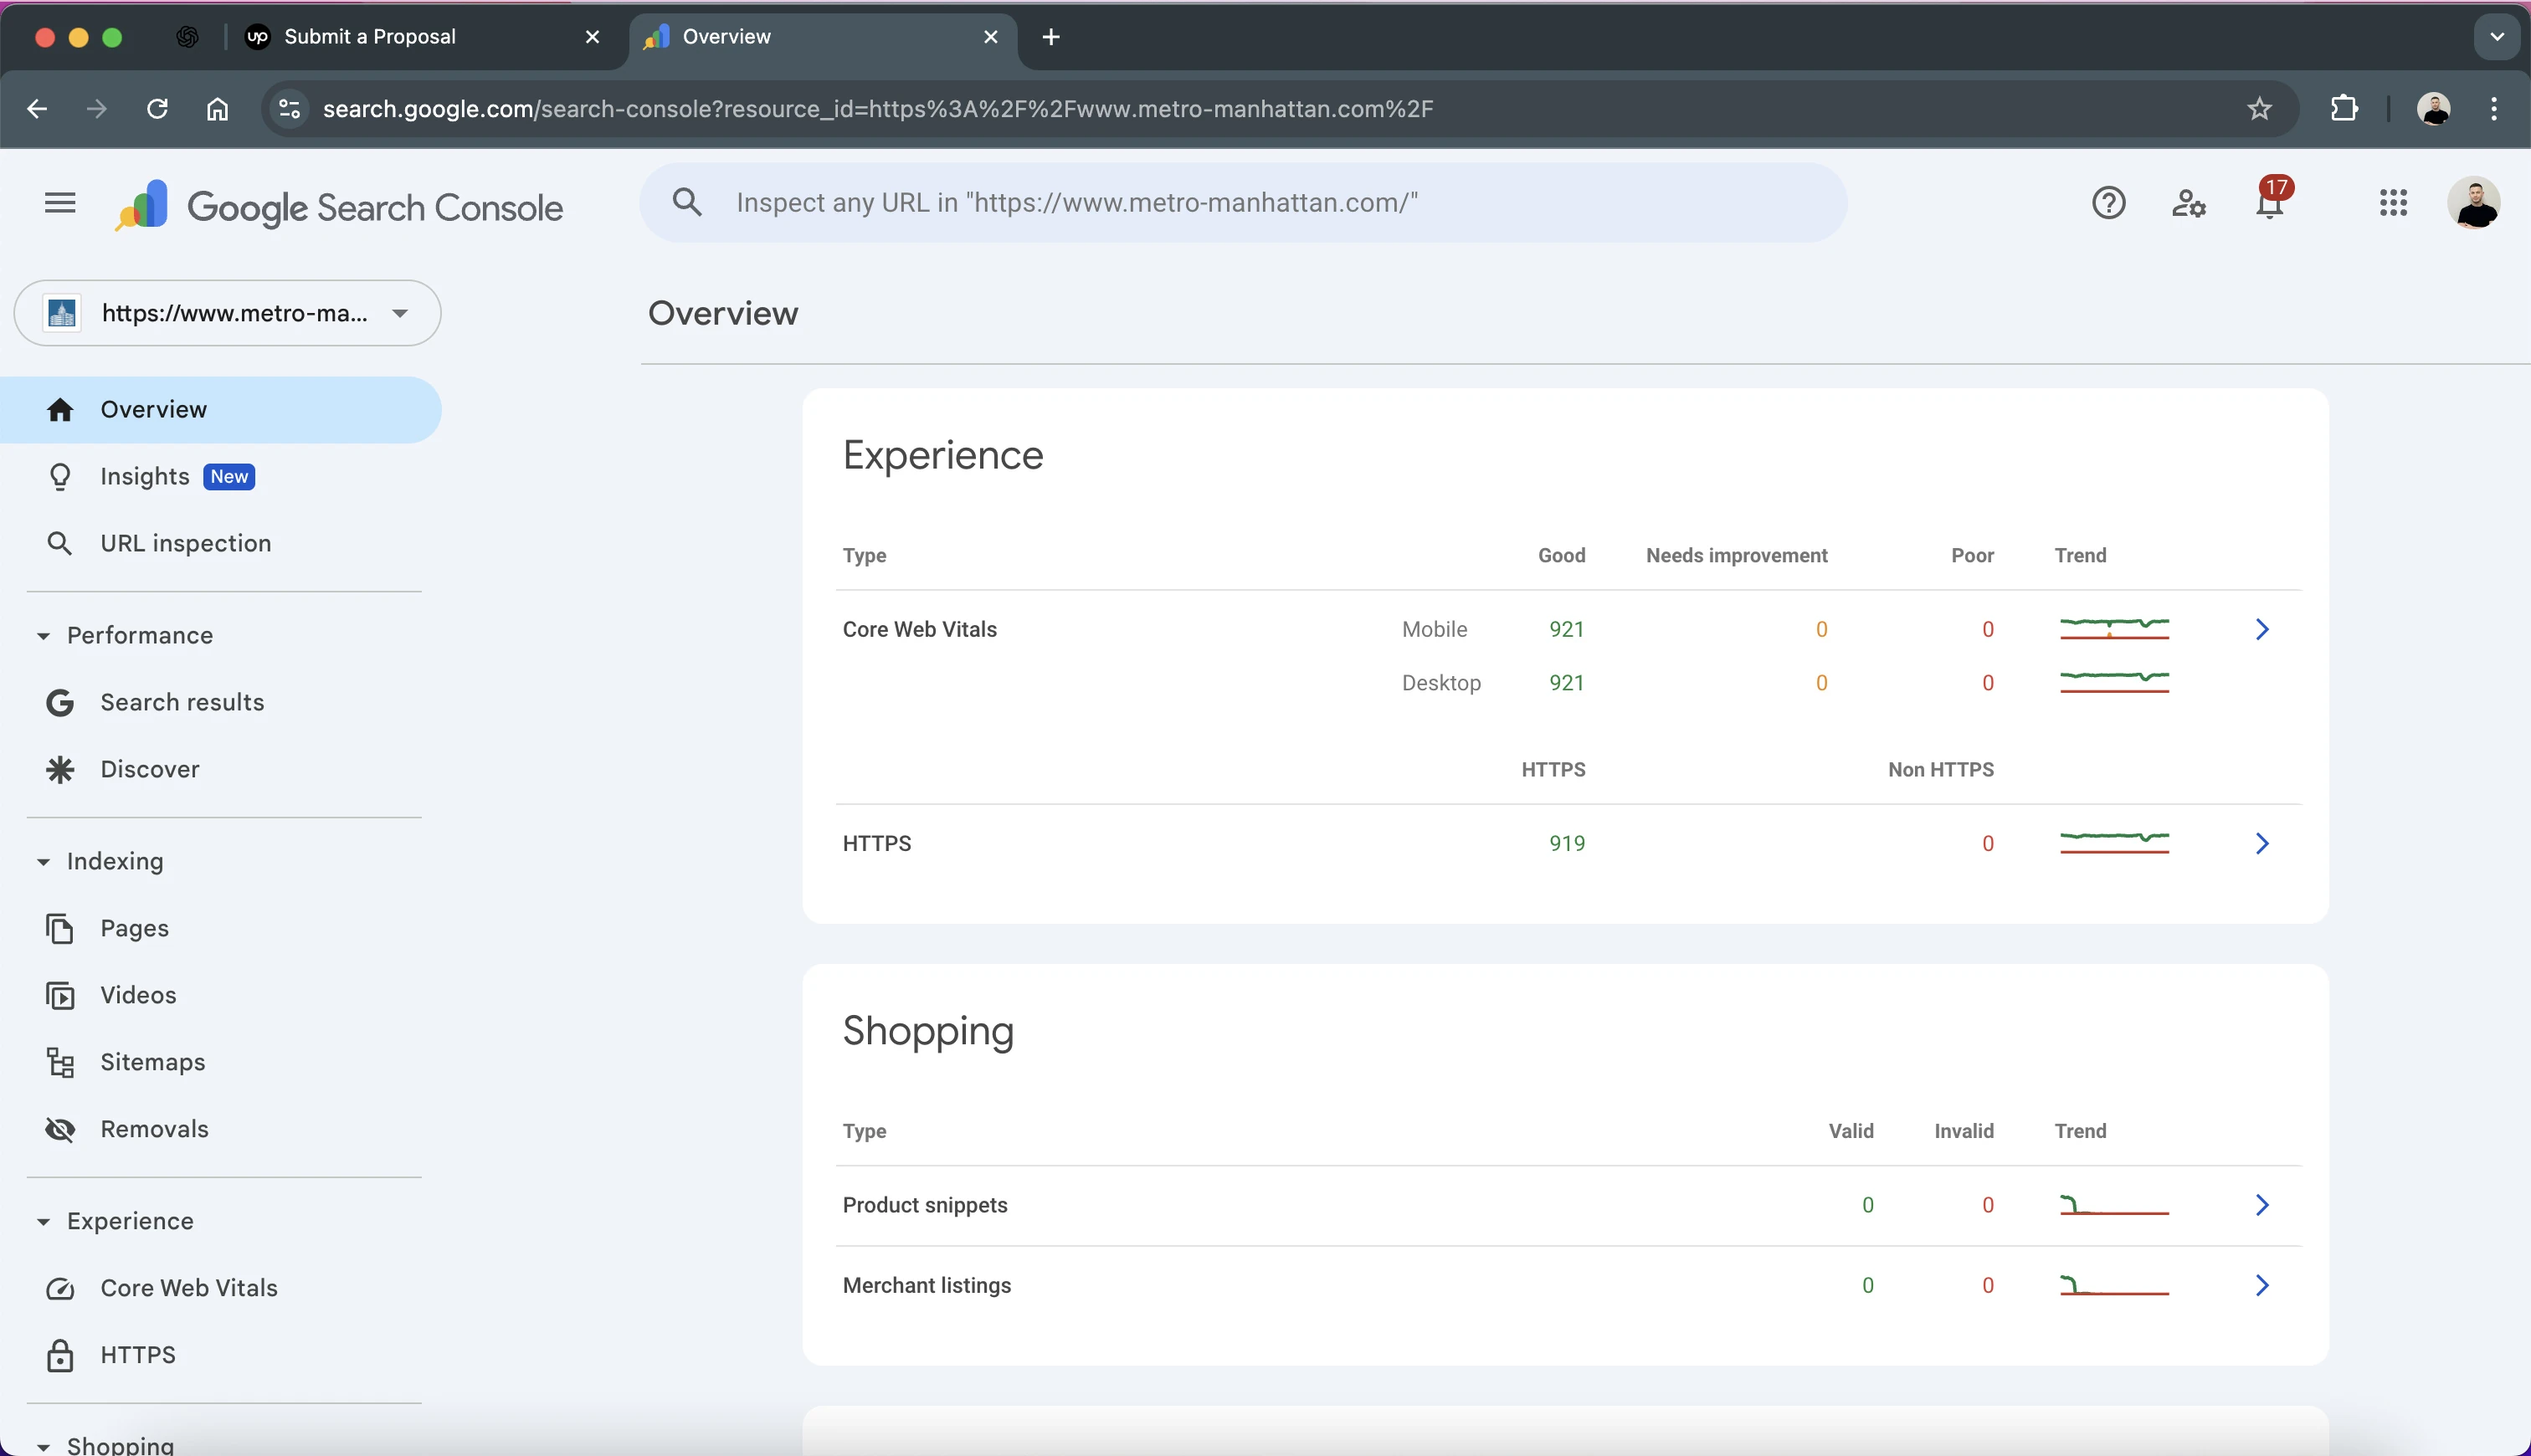
Task: Switch to the Overview browser tab
Action: (x=822, y=37)
